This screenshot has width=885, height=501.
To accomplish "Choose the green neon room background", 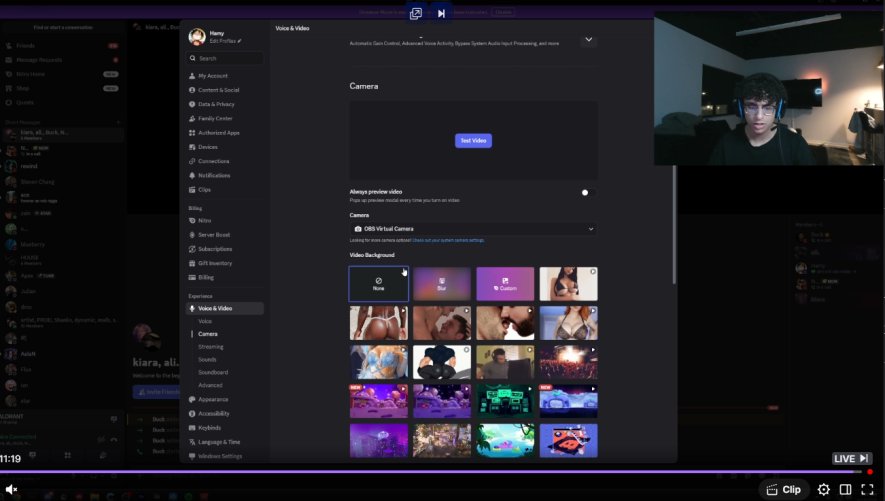I will pos(505,402).
